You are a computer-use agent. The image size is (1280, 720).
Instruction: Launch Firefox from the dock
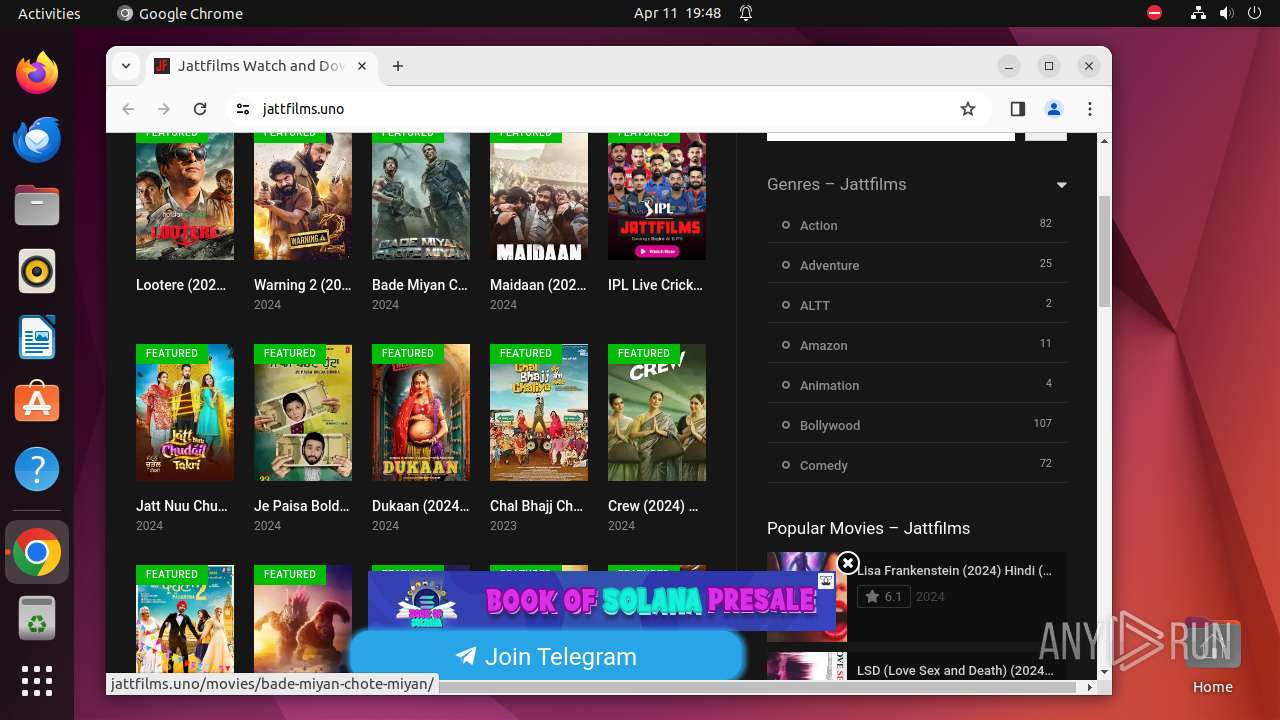coord(37,73)
